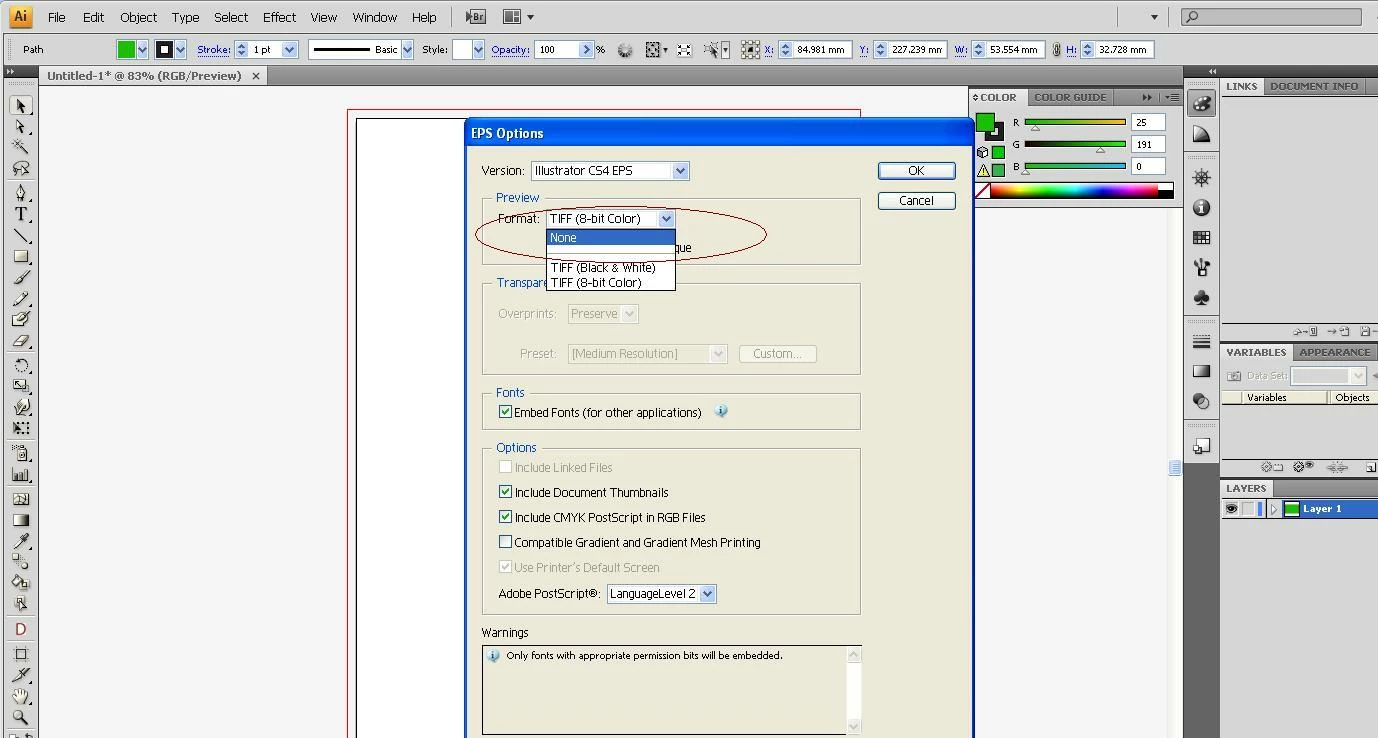
Task: Open the Style dropdown in control bar
Action: click(x=478, y=49)
